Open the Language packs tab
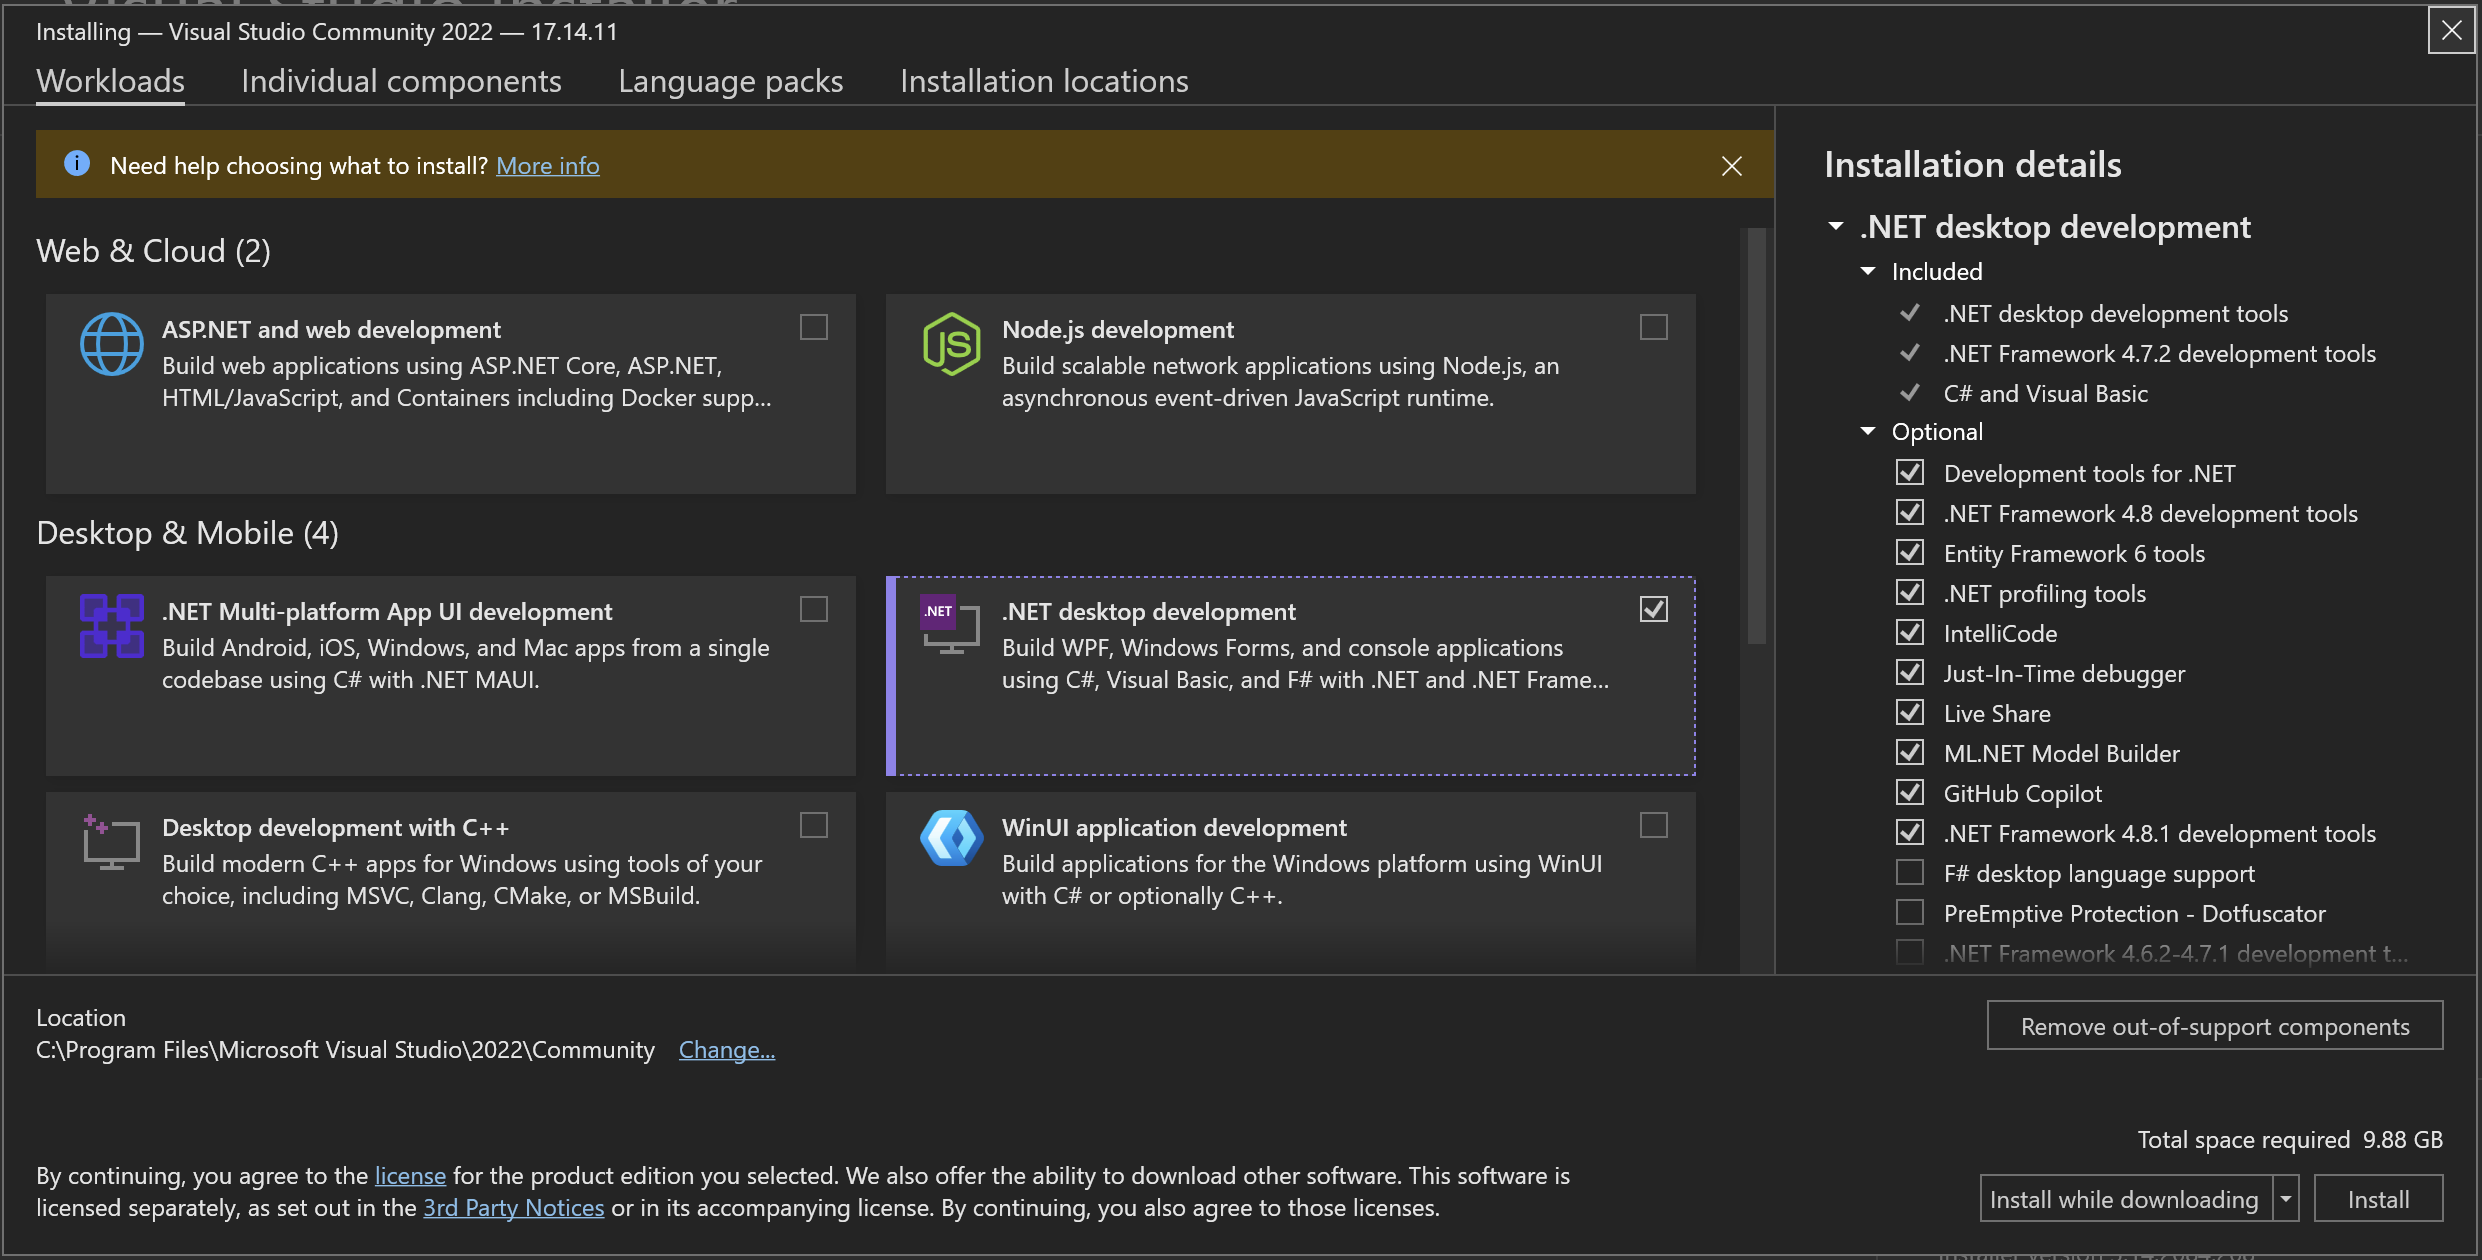The width and height of the screenshot is (2482, 1260). (730, 81)
